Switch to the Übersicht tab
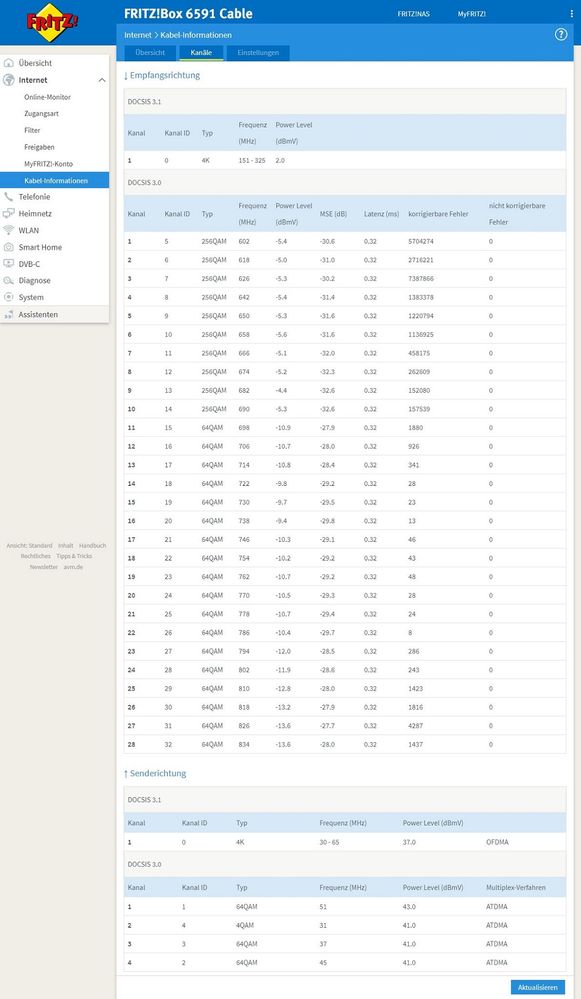This screenshot has width=581, height=999. click(150, 53)
